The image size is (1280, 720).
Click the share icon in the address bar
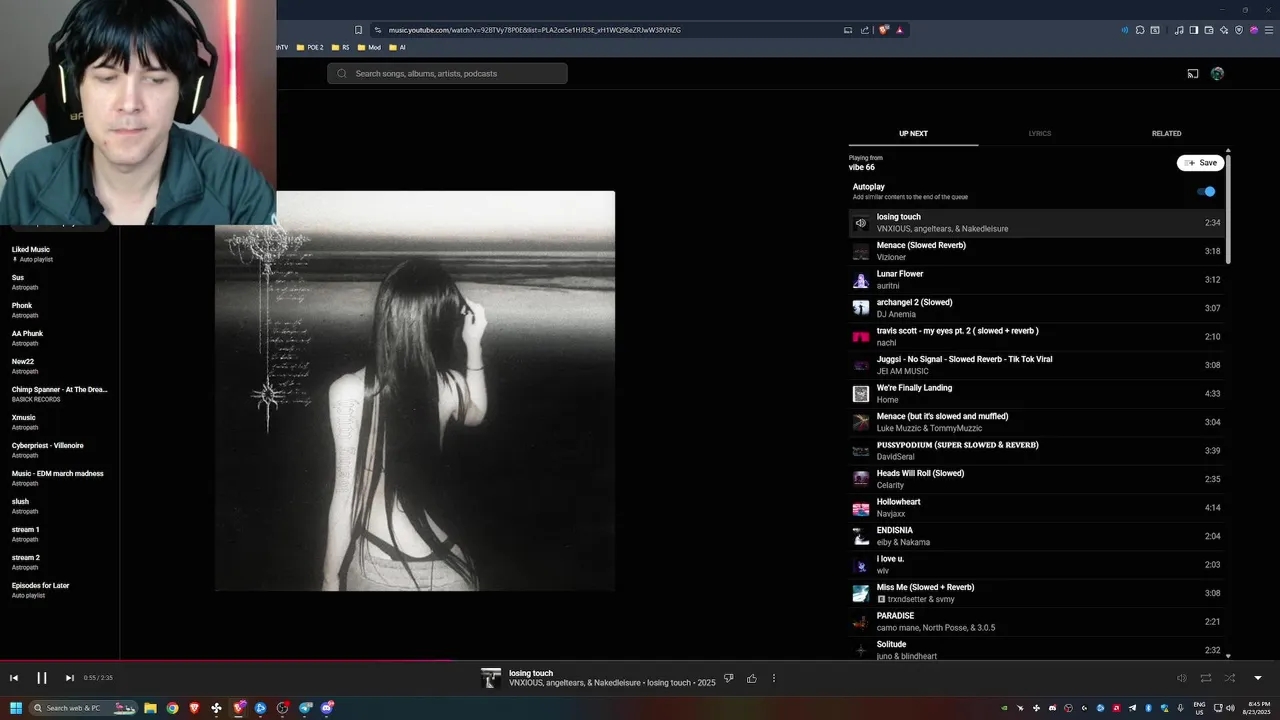[x=865, y=30]
